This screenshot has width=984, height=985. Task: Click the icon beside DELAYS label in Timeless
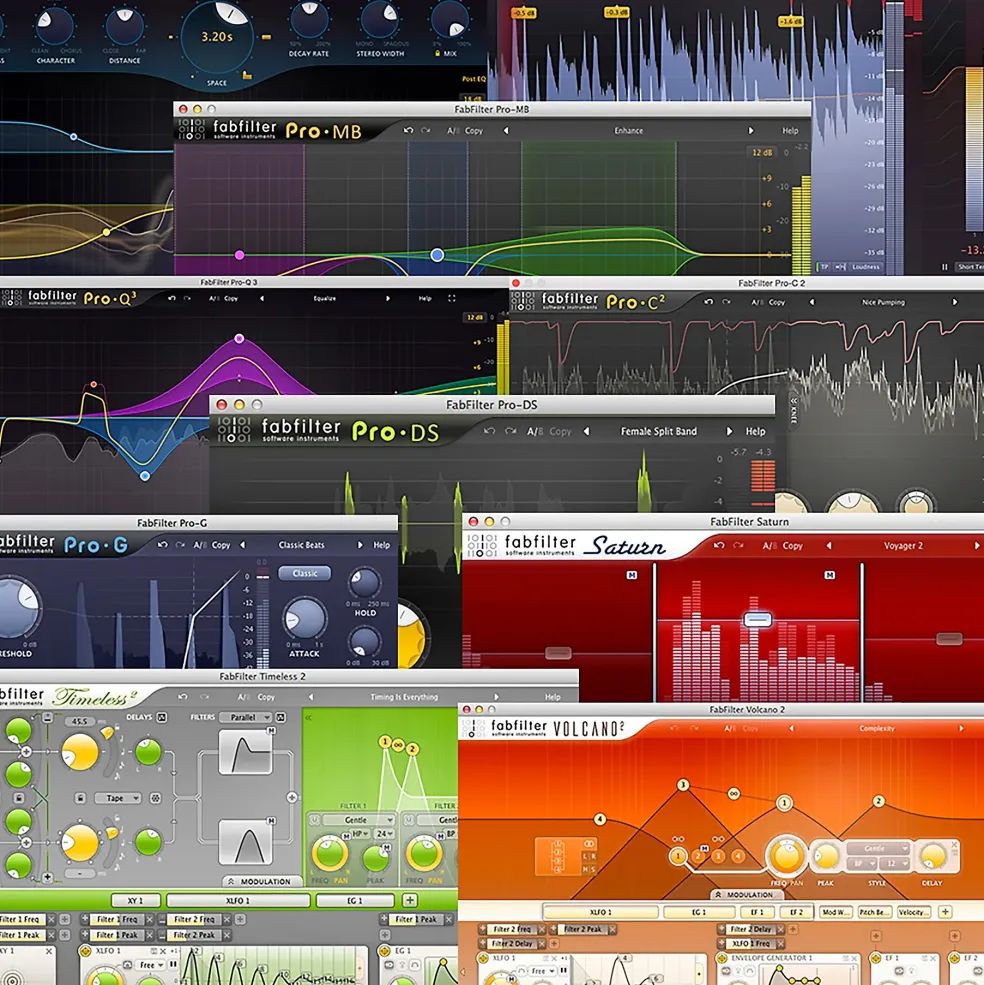(162, 717)
